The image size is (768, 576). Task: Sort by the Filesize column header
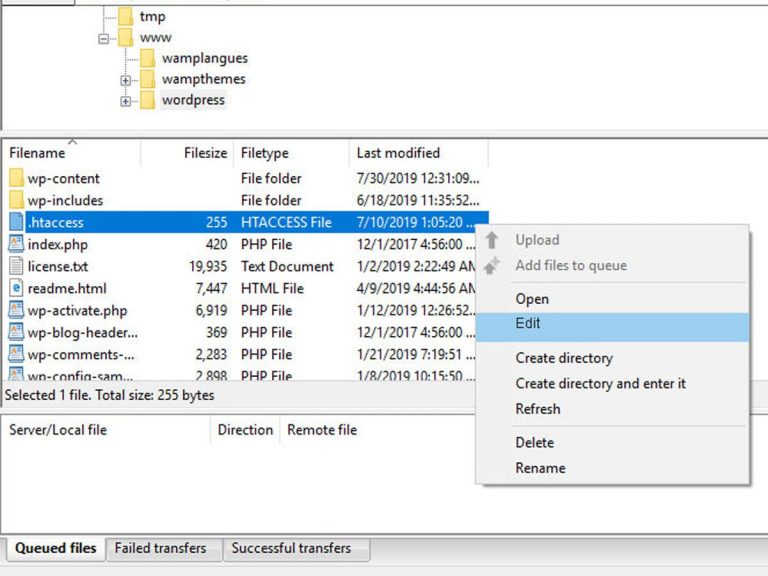point(187,153)
